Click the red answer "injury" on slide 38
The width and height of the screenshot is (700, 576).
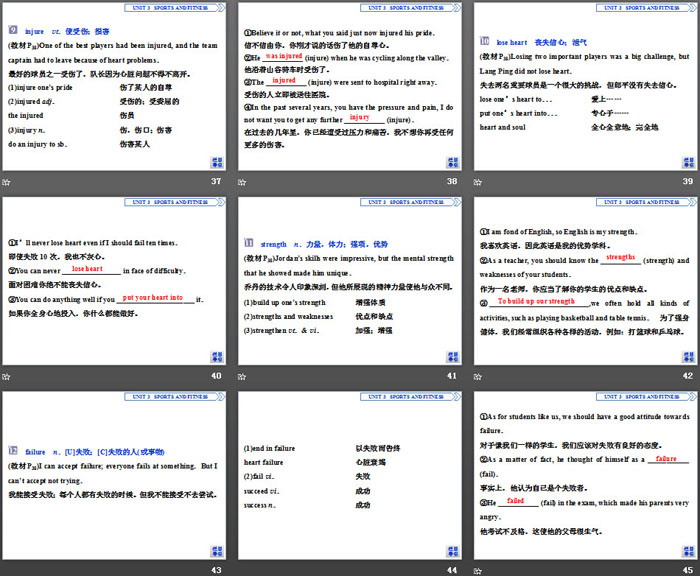[x=359, y=117]
